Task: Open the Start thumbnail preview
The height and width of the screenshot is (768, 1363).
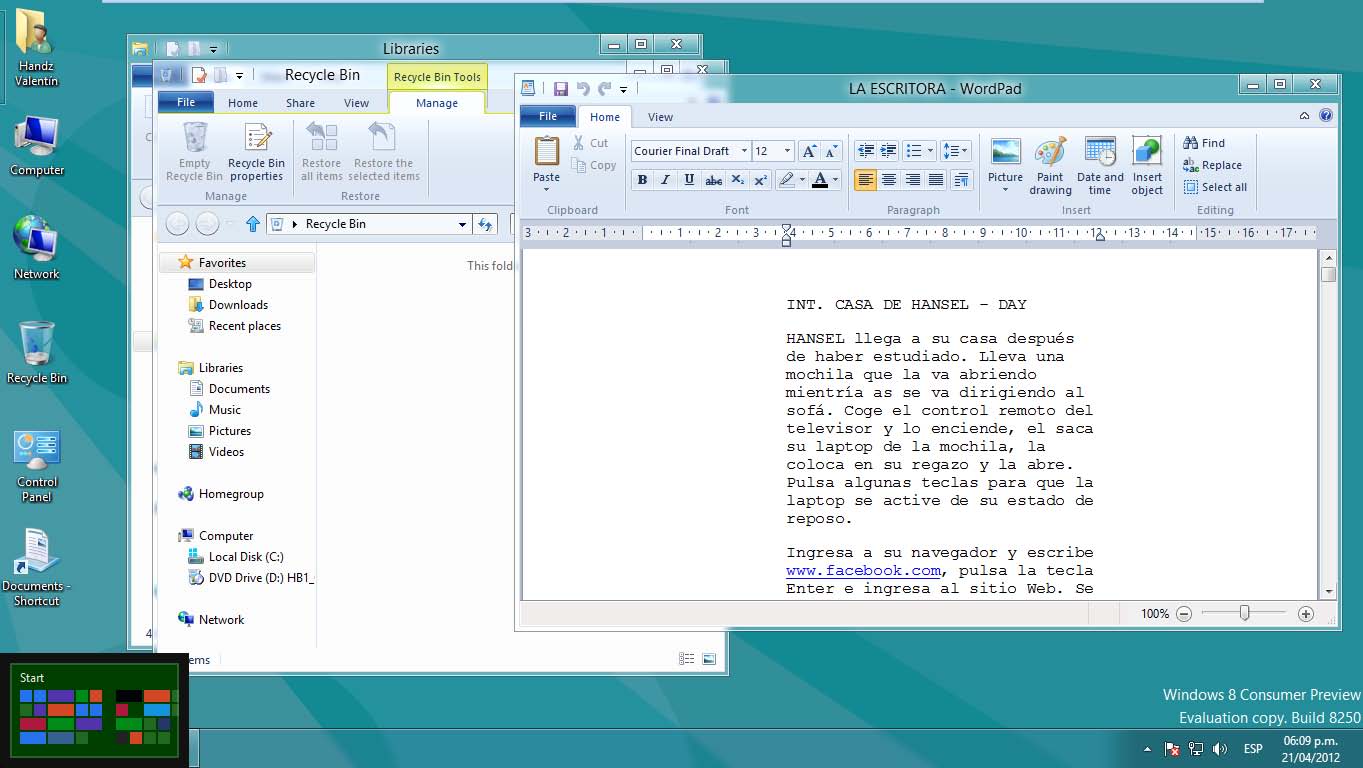Action: (94, 710)
